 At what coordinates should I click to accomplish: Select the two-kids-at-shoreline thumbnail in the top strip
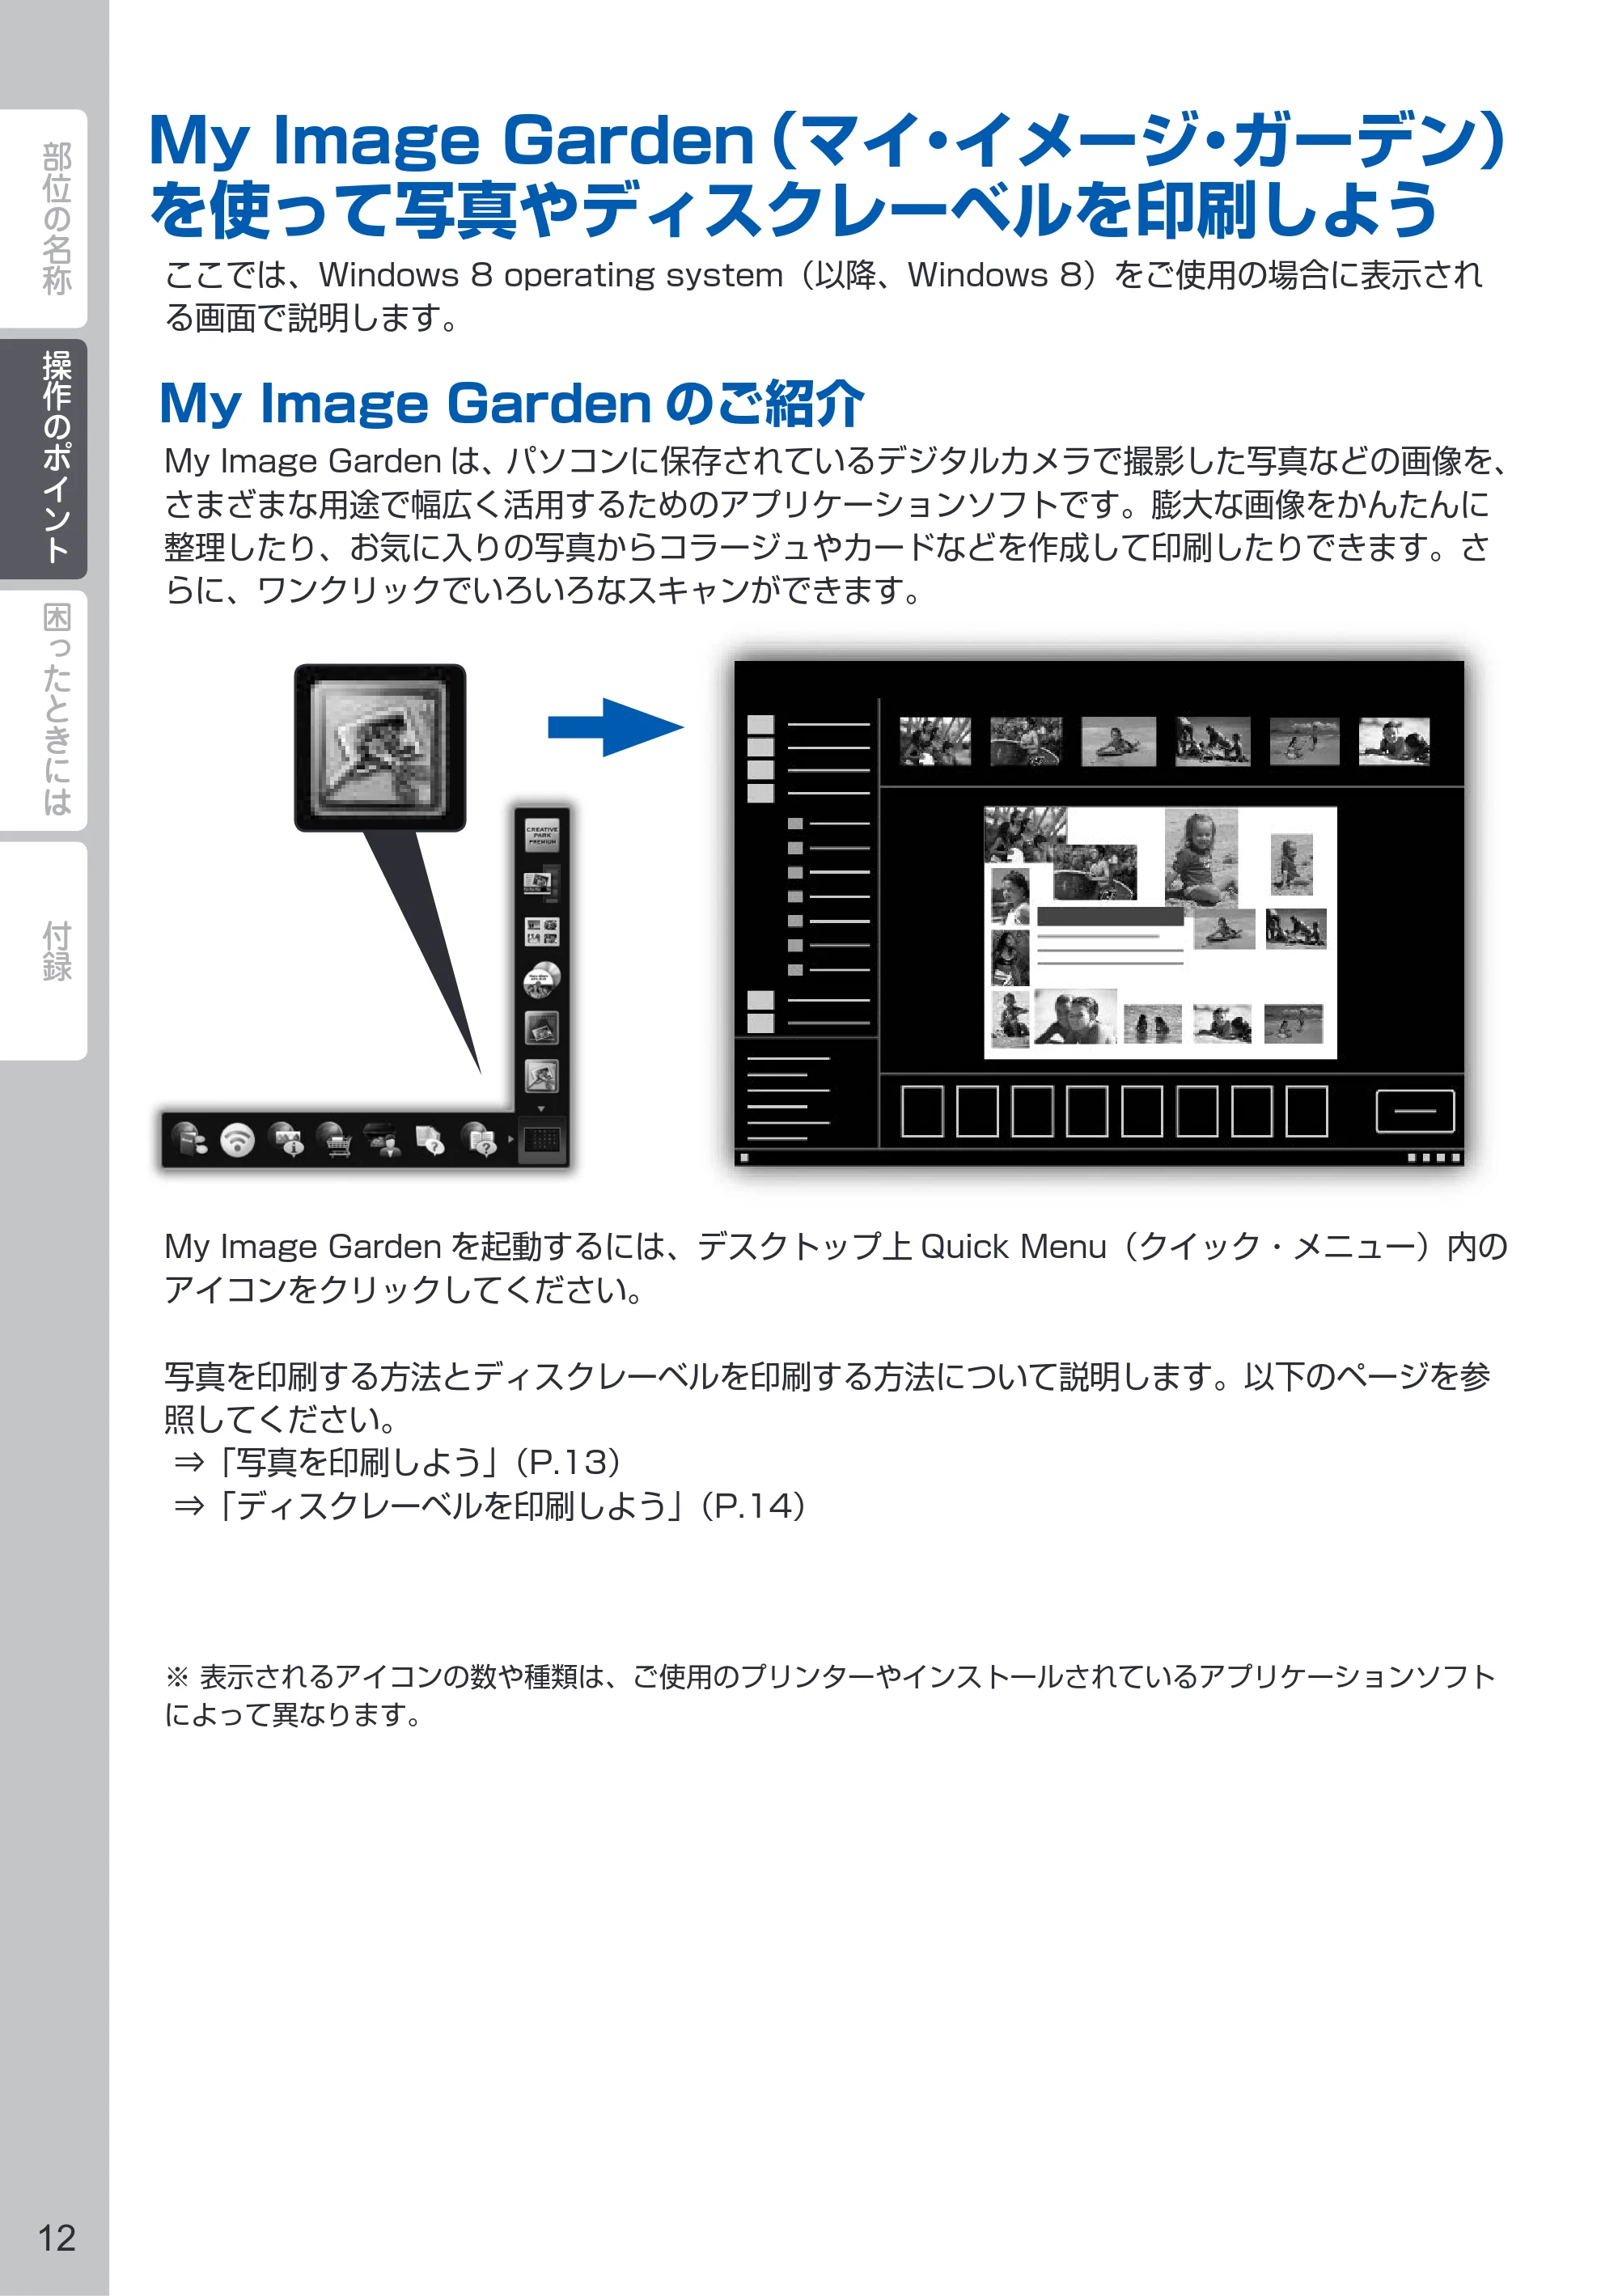pos(1305,741)
